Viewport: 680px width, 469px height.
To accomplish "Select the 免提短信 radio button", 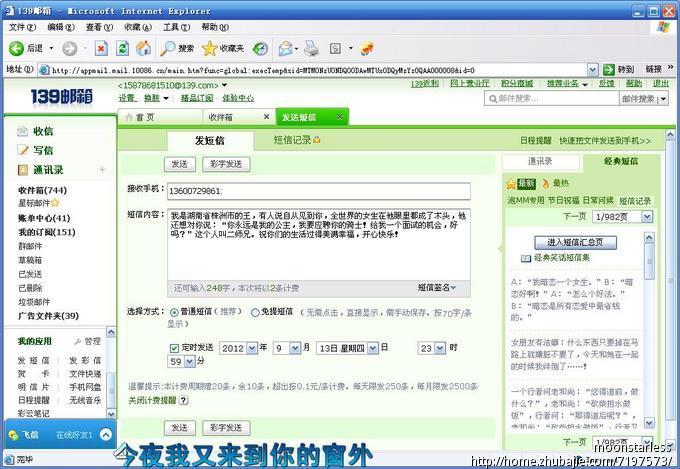I will (x=254, y=312).
